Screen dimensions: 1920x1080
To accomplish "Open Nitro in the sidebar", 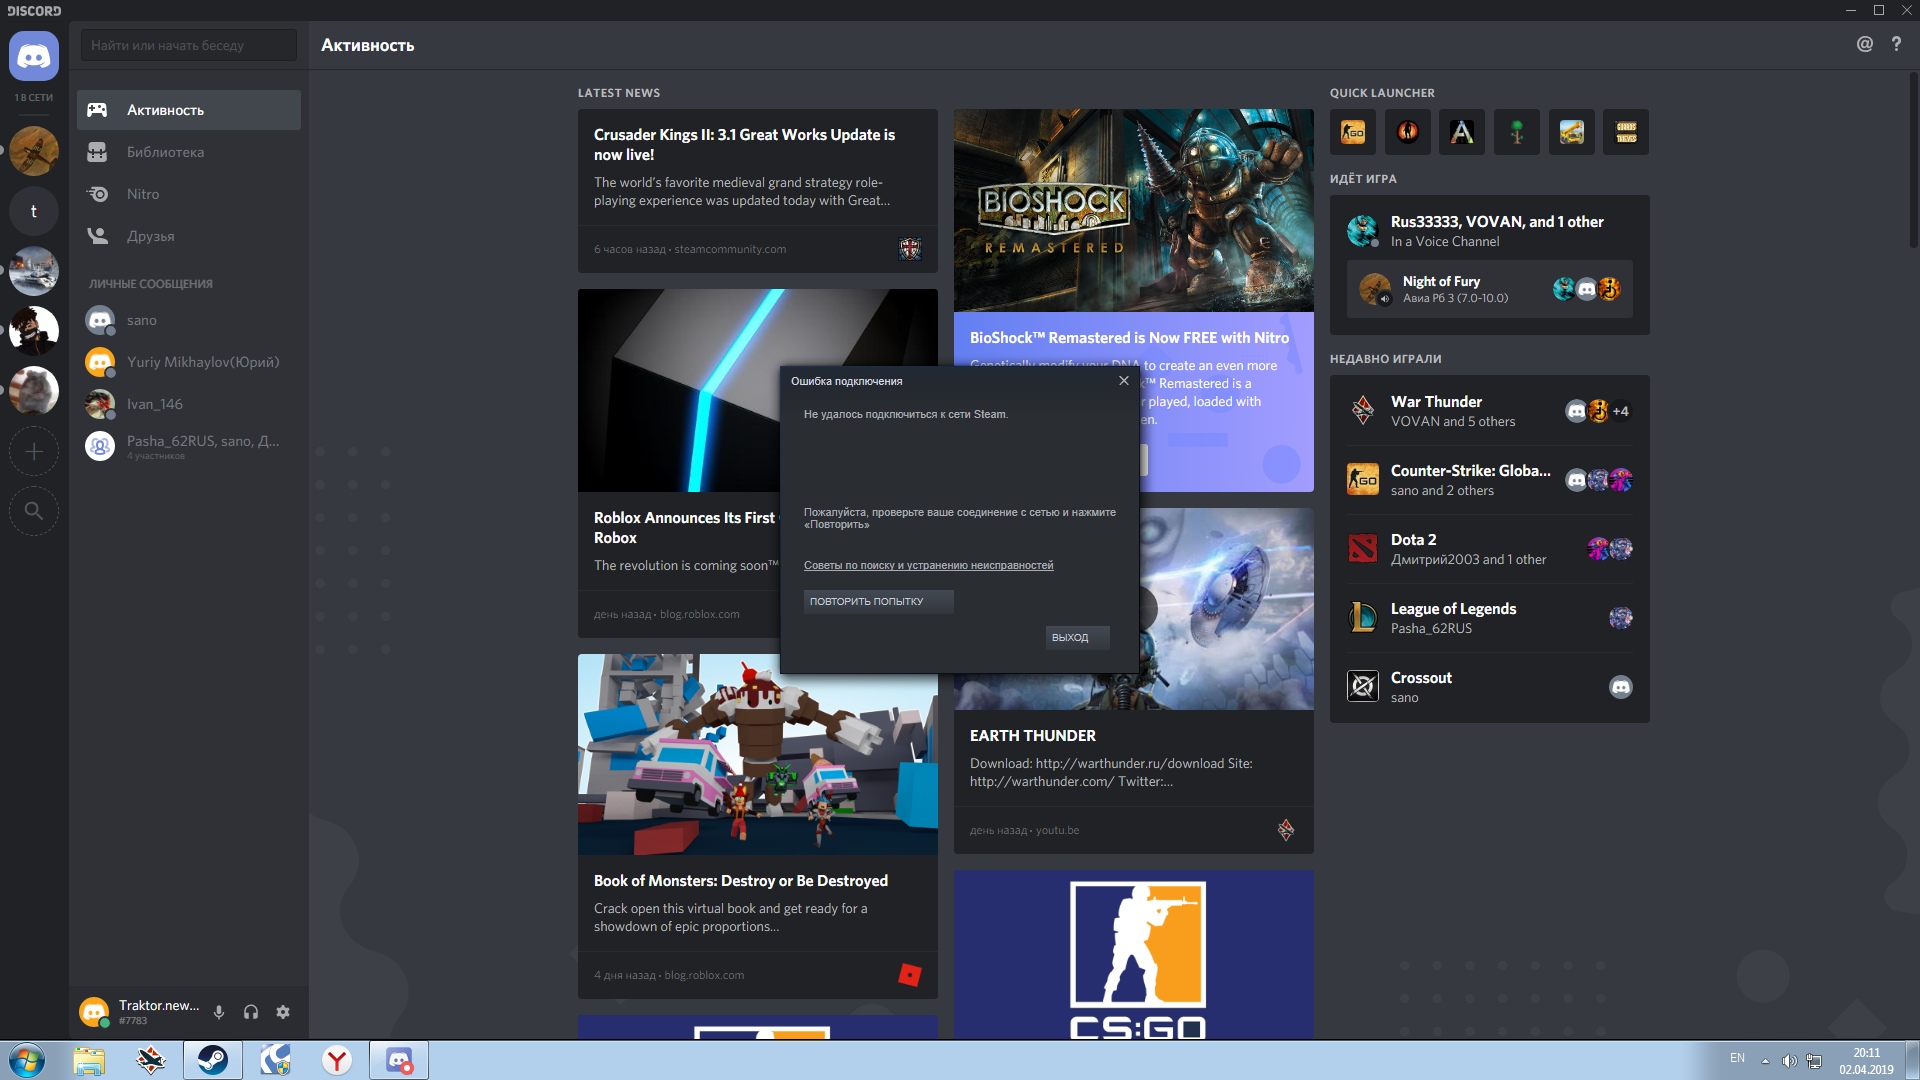I will (189, 194).
